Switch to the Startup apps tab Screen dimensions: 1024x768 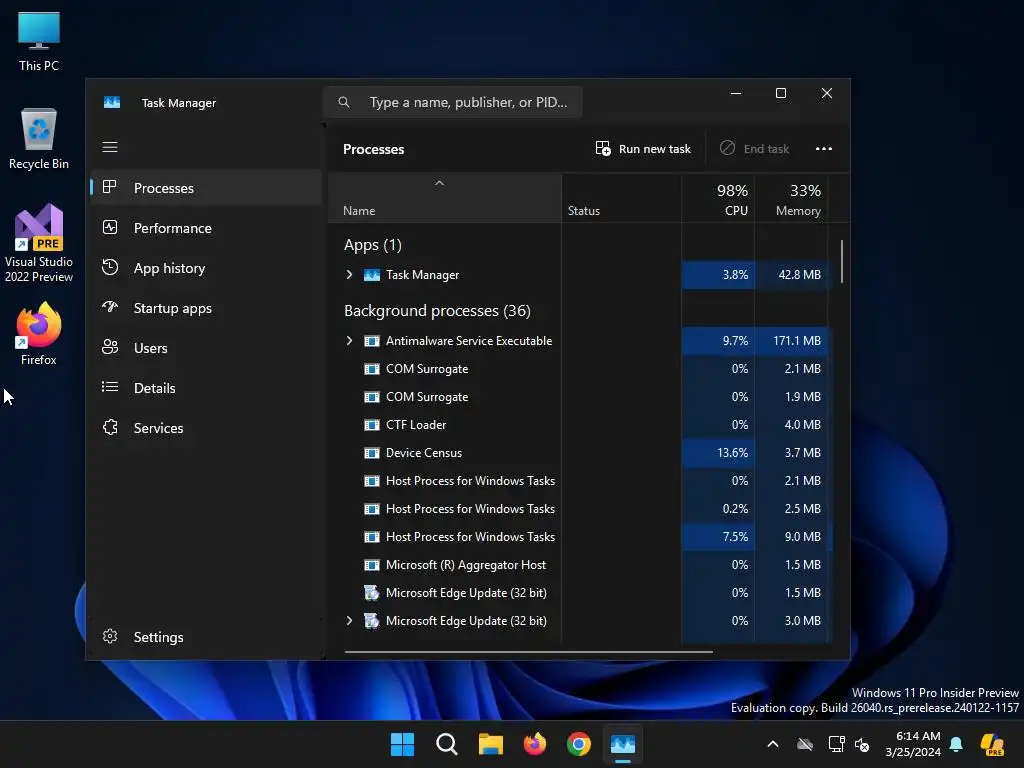point(206,308)
